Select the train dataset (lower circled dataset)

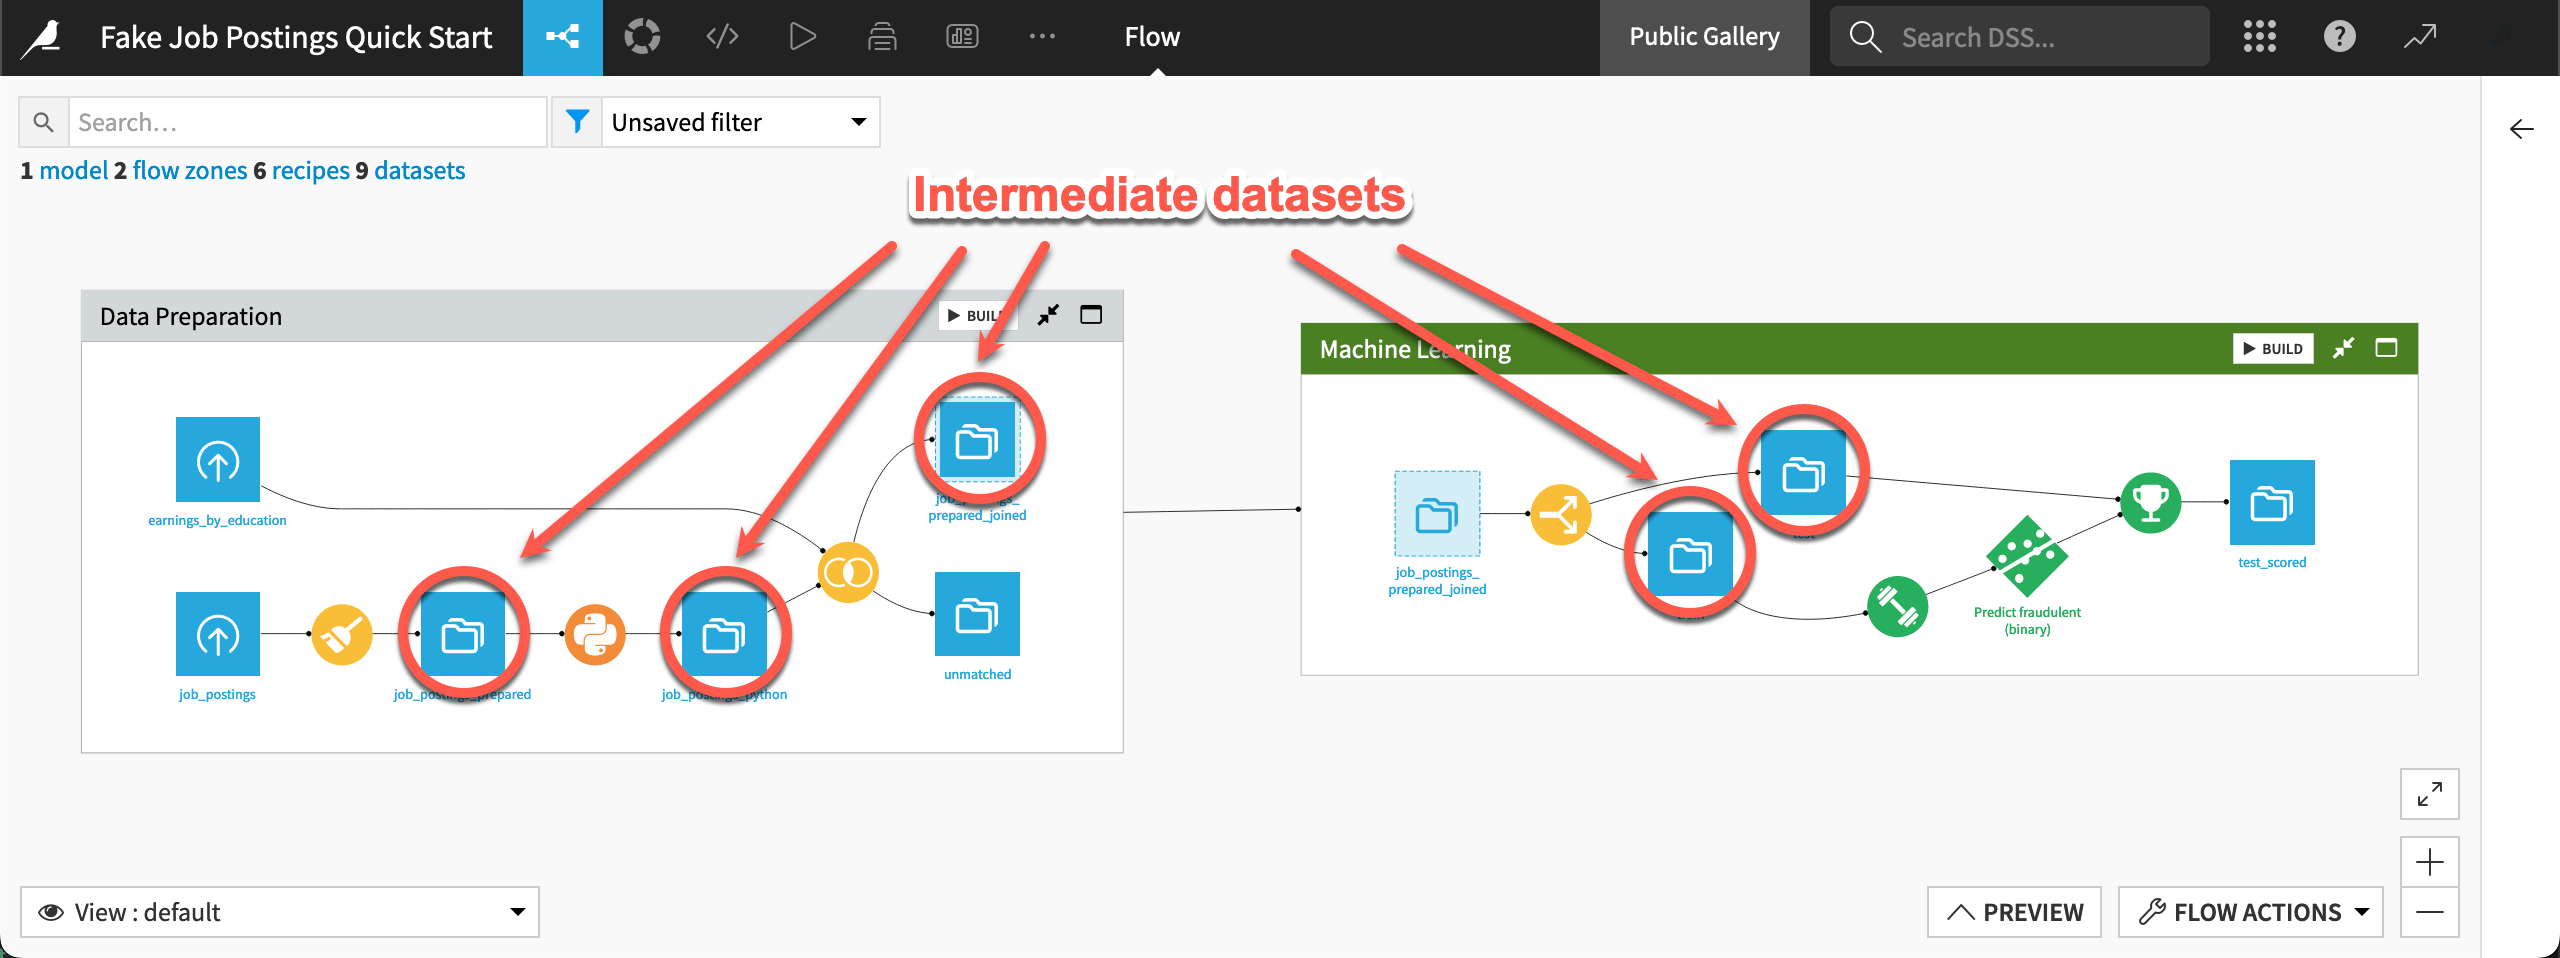pyautogui.click(x=1690, y=554)
